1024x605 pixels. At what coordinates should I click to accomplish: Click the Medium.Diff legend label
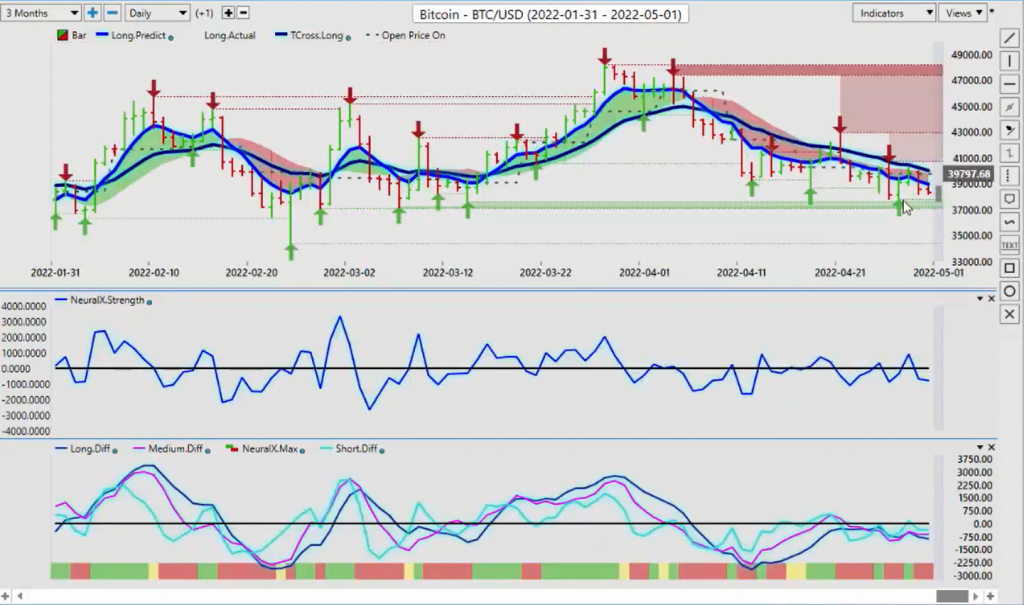click(175, 449)
